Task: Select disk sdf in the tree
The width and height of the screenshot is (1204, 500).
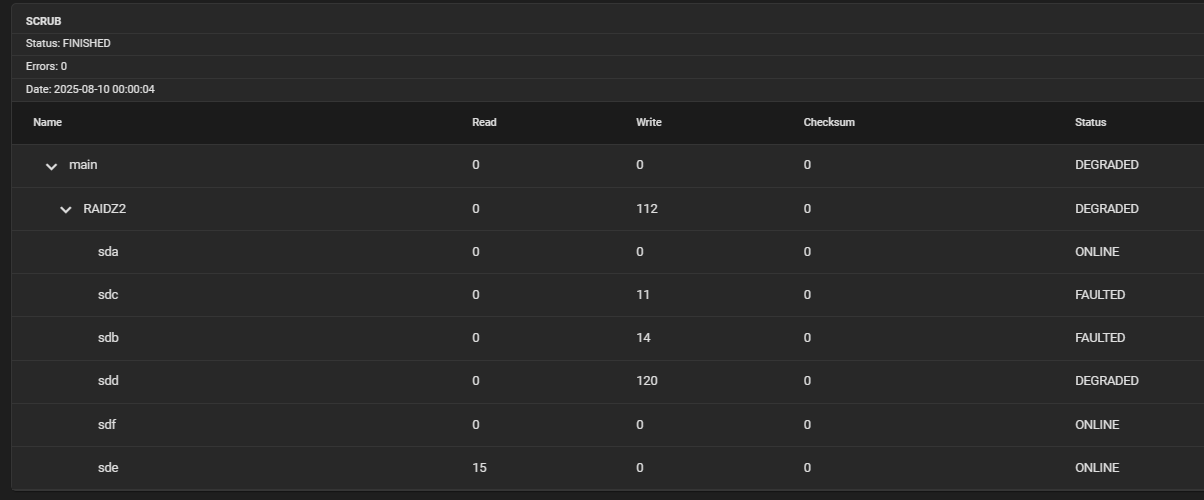Action: pyautogui.click(x=107, y=425)
